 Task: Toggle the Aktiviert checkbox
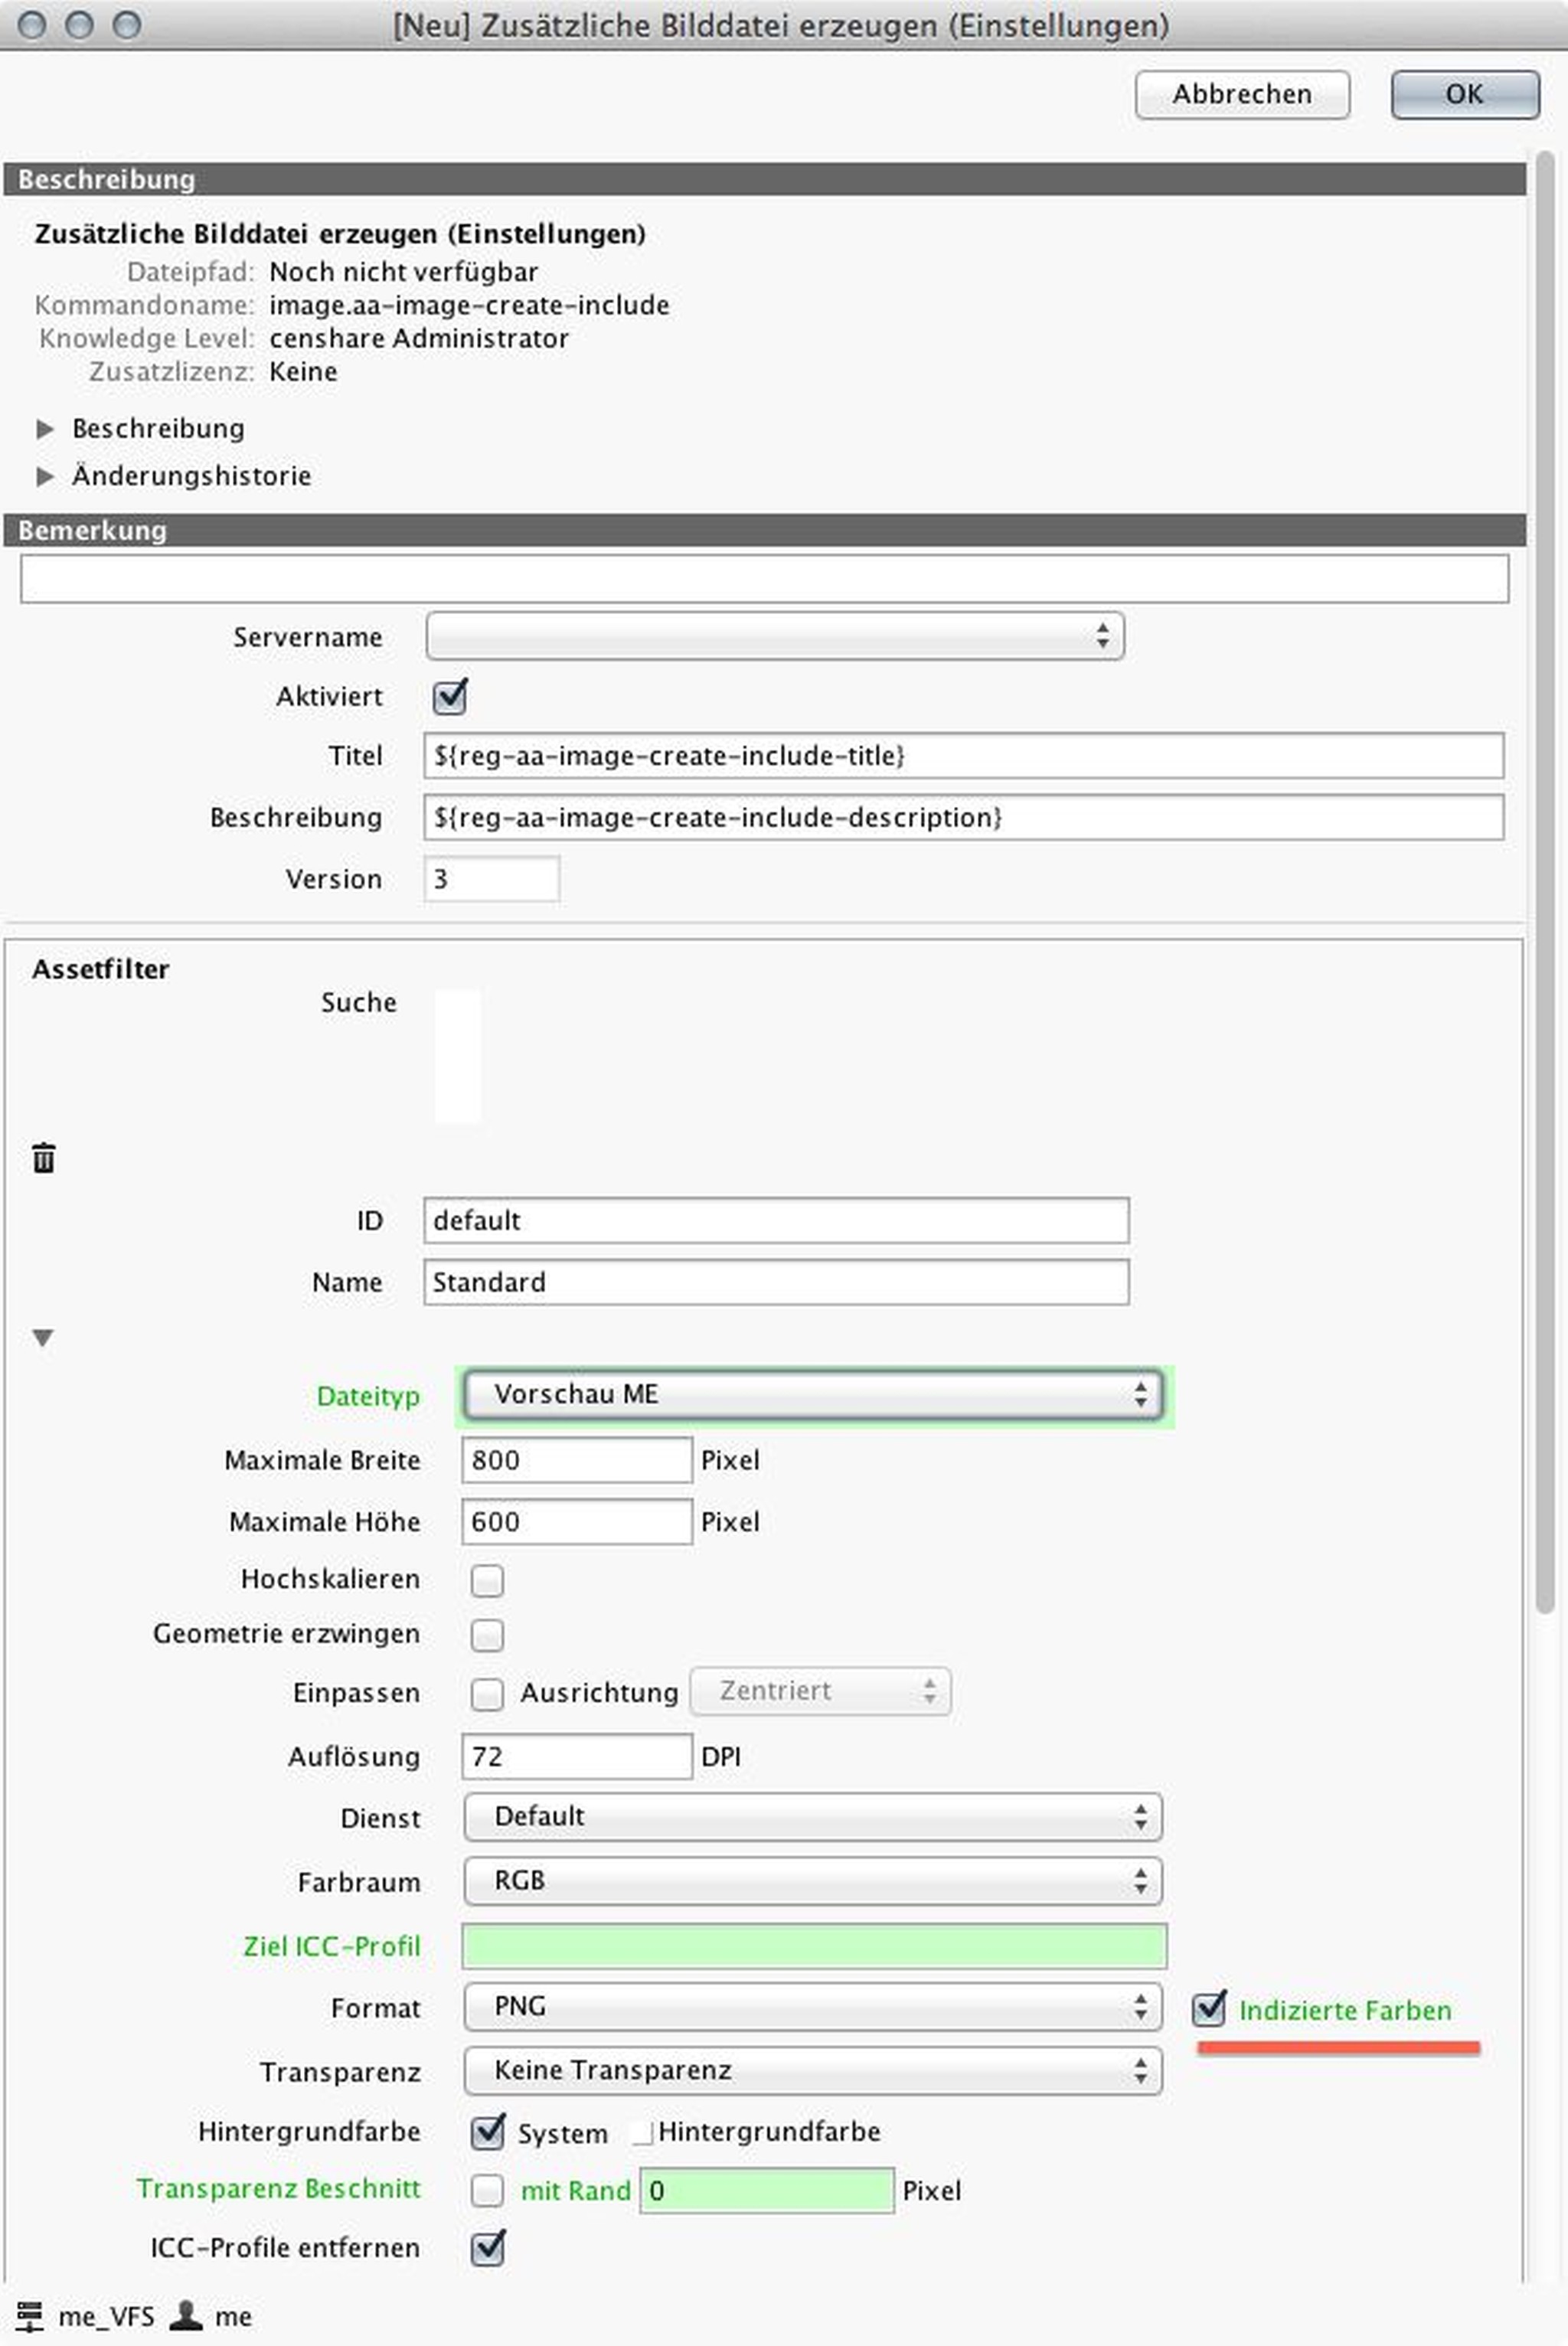tap(449, 696)
